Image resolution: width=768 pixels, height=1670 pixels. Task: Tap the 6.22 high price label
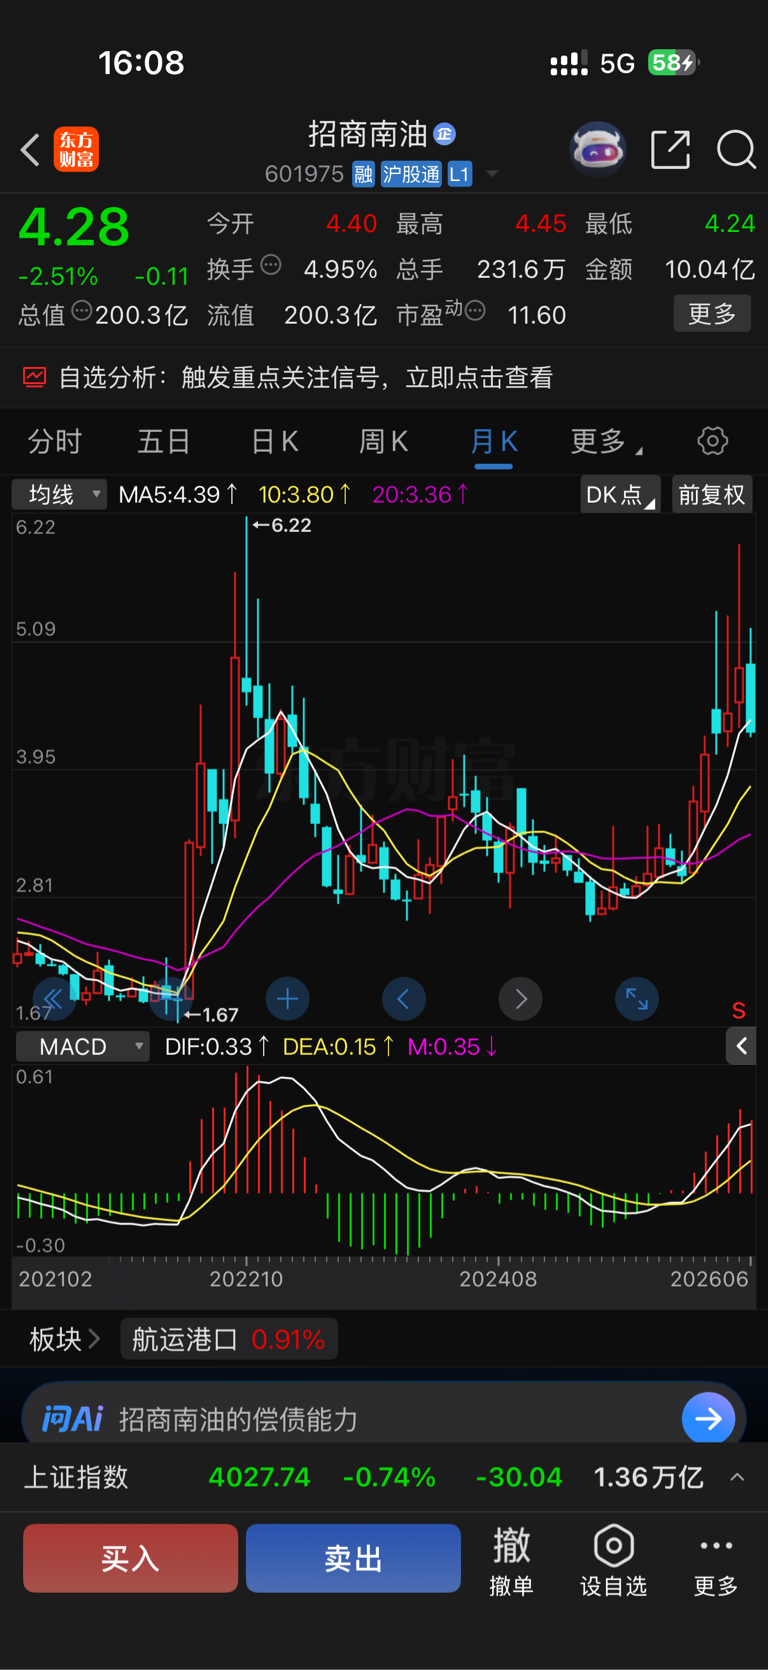tap(282, 525)
